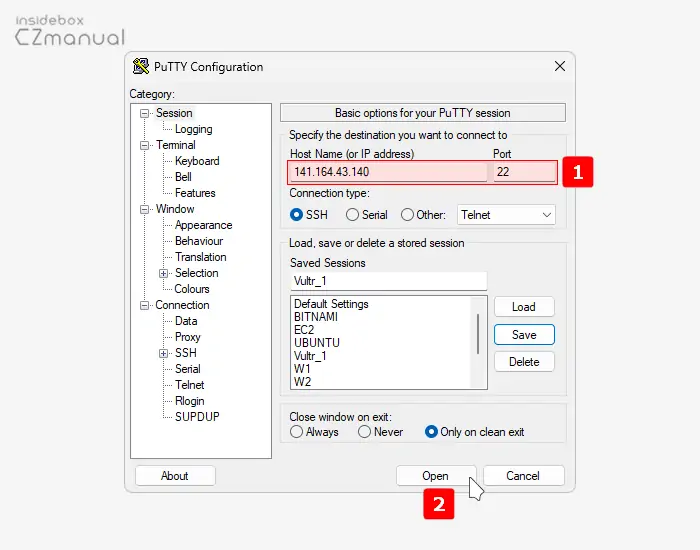Collapse the Connection category tree
The height and width of the screenshot is (550, 700).
145,305
